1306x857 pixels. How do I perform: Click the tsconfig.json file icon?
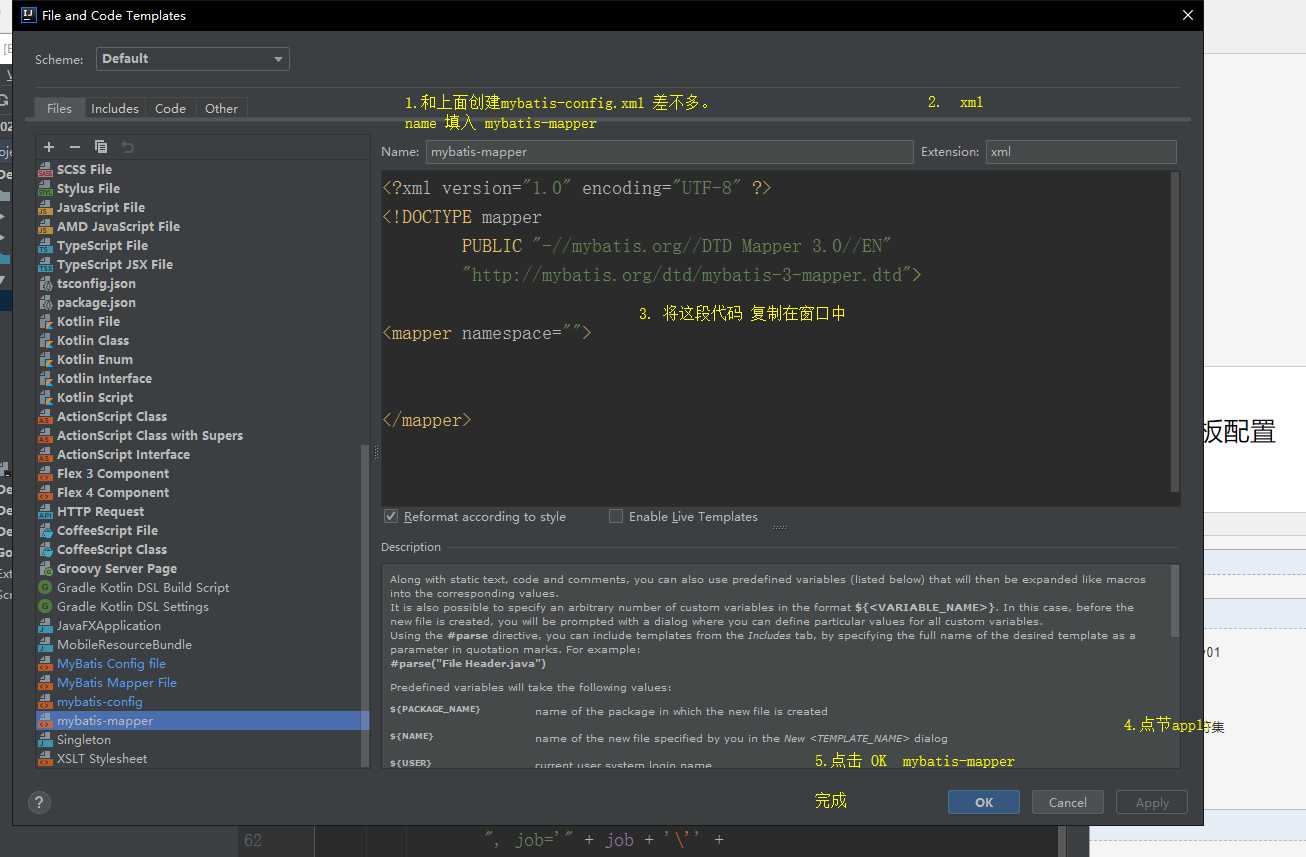[x=45, y=284]
